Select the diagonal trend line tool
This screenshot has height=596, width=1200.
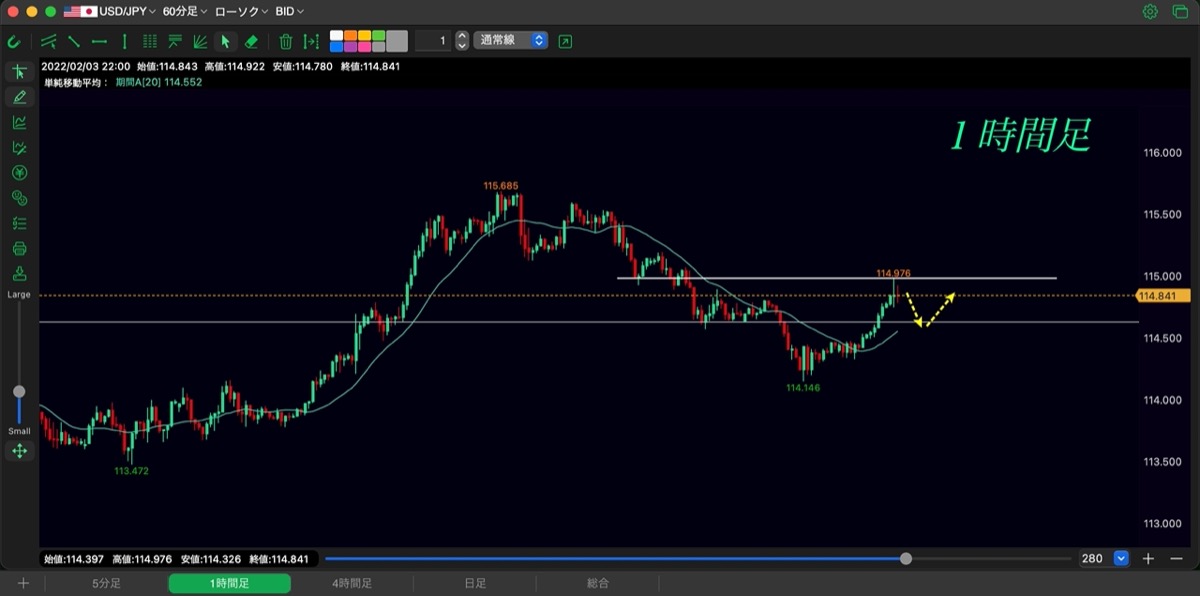tap(74, 41)
